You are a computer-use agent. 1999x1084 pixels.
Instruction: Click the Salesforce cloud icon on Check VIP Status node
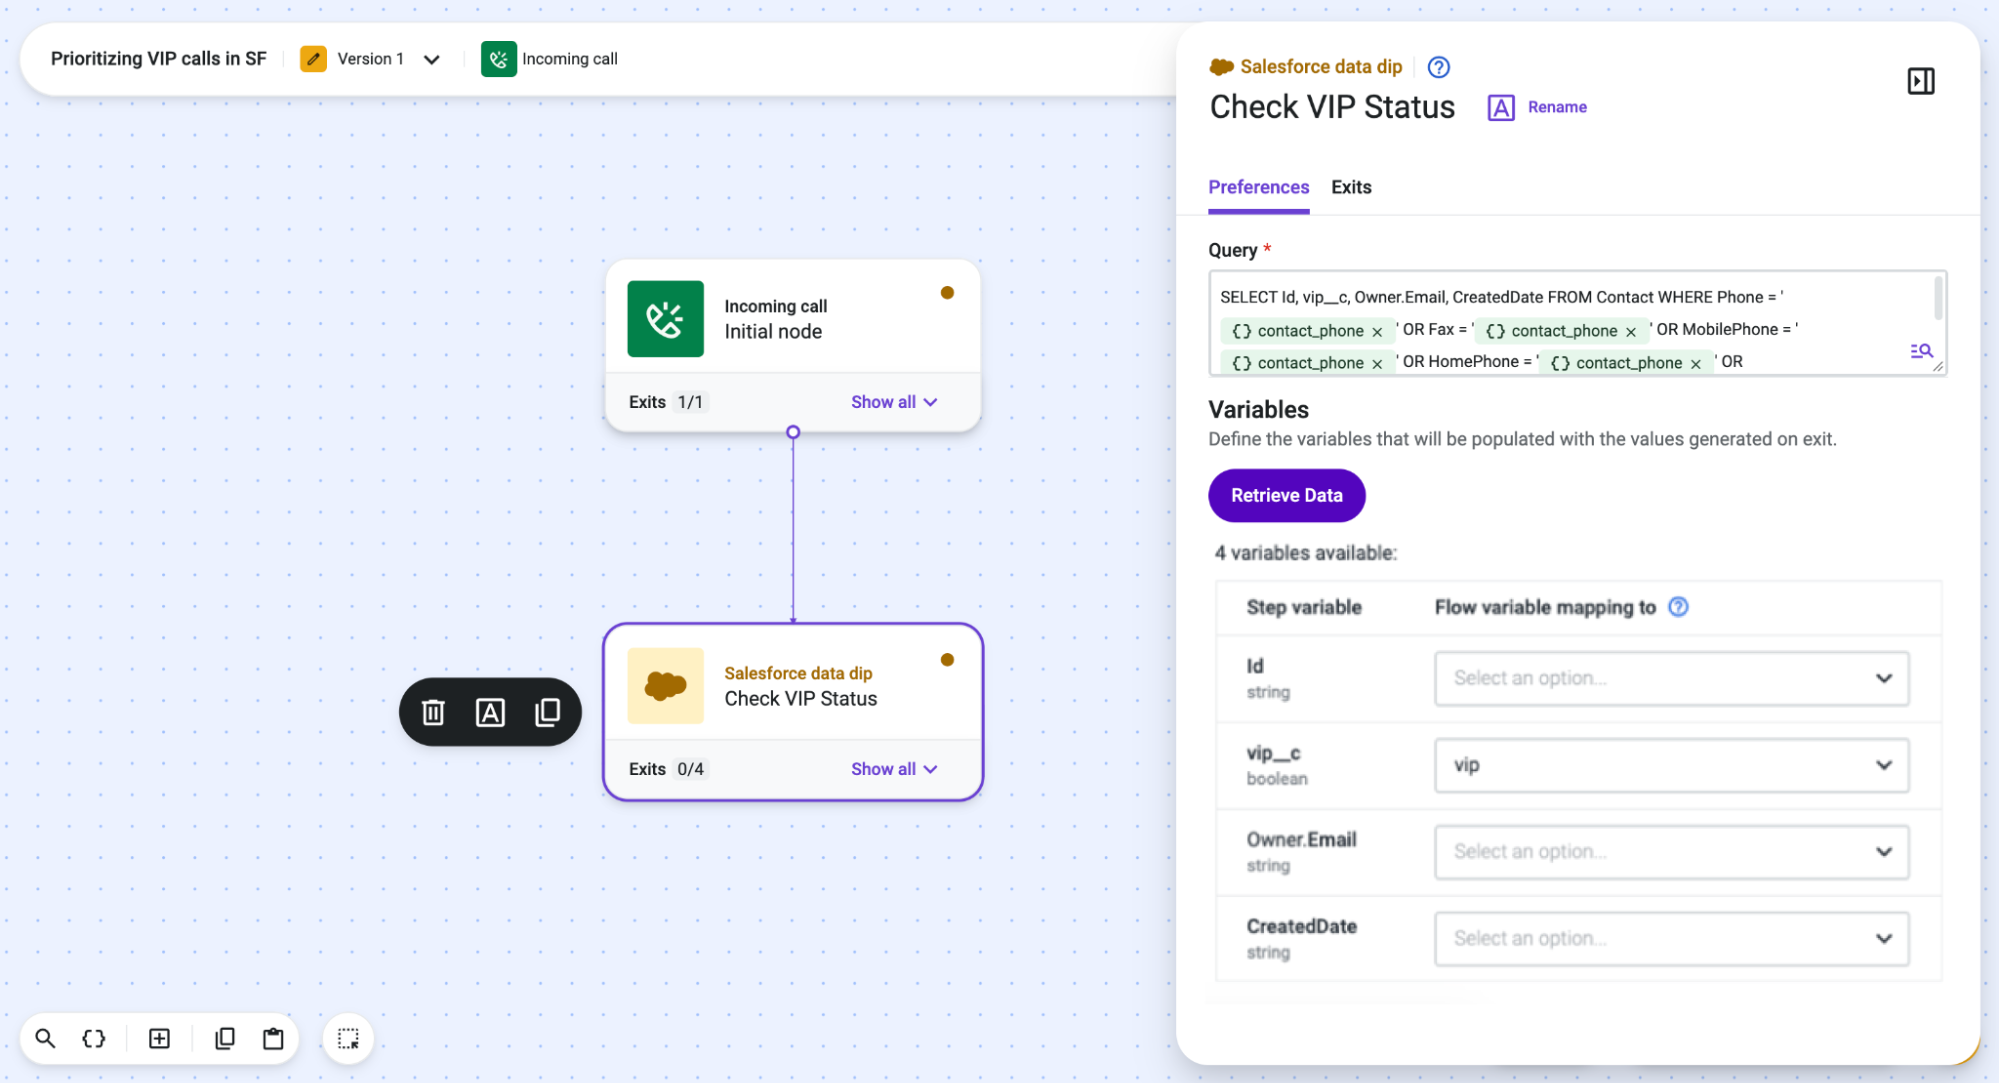[665, 686]
